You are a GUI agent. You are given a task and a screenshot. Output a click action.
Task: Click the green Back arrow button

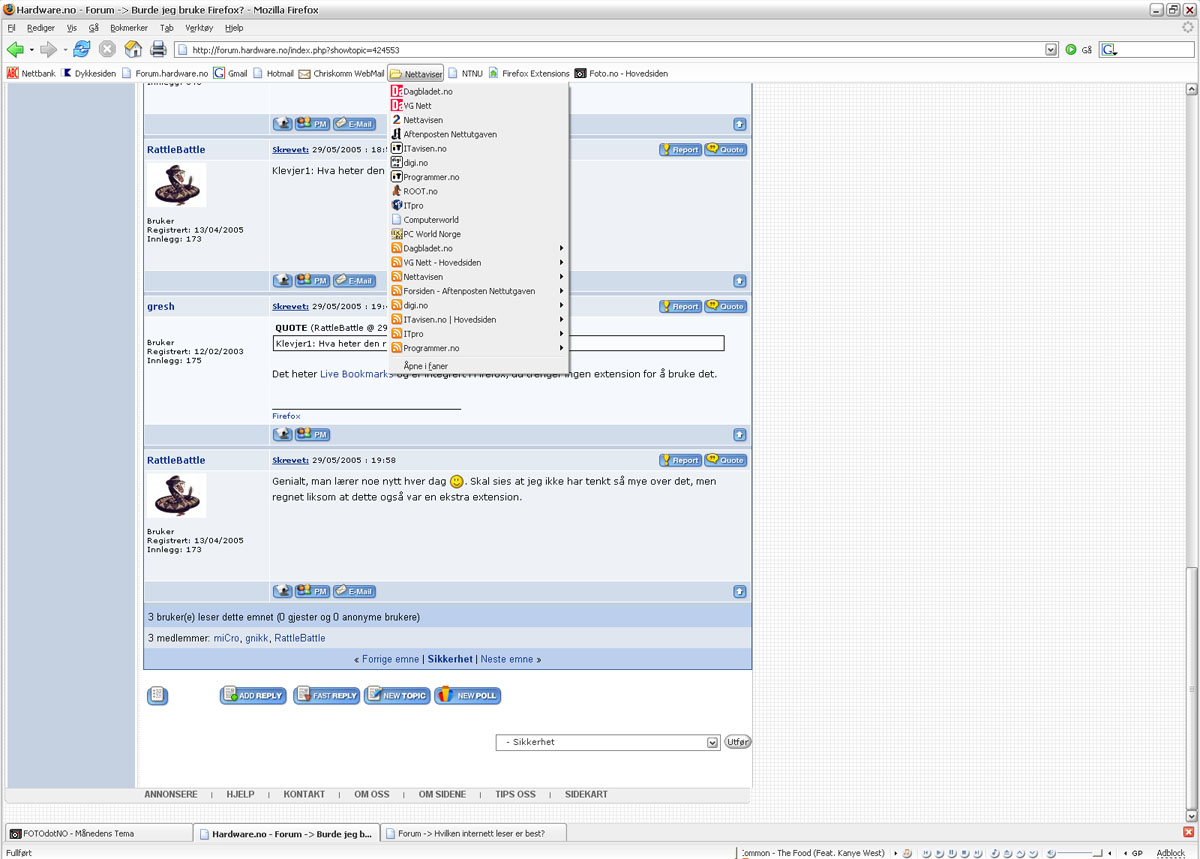[x=15, y=49]
